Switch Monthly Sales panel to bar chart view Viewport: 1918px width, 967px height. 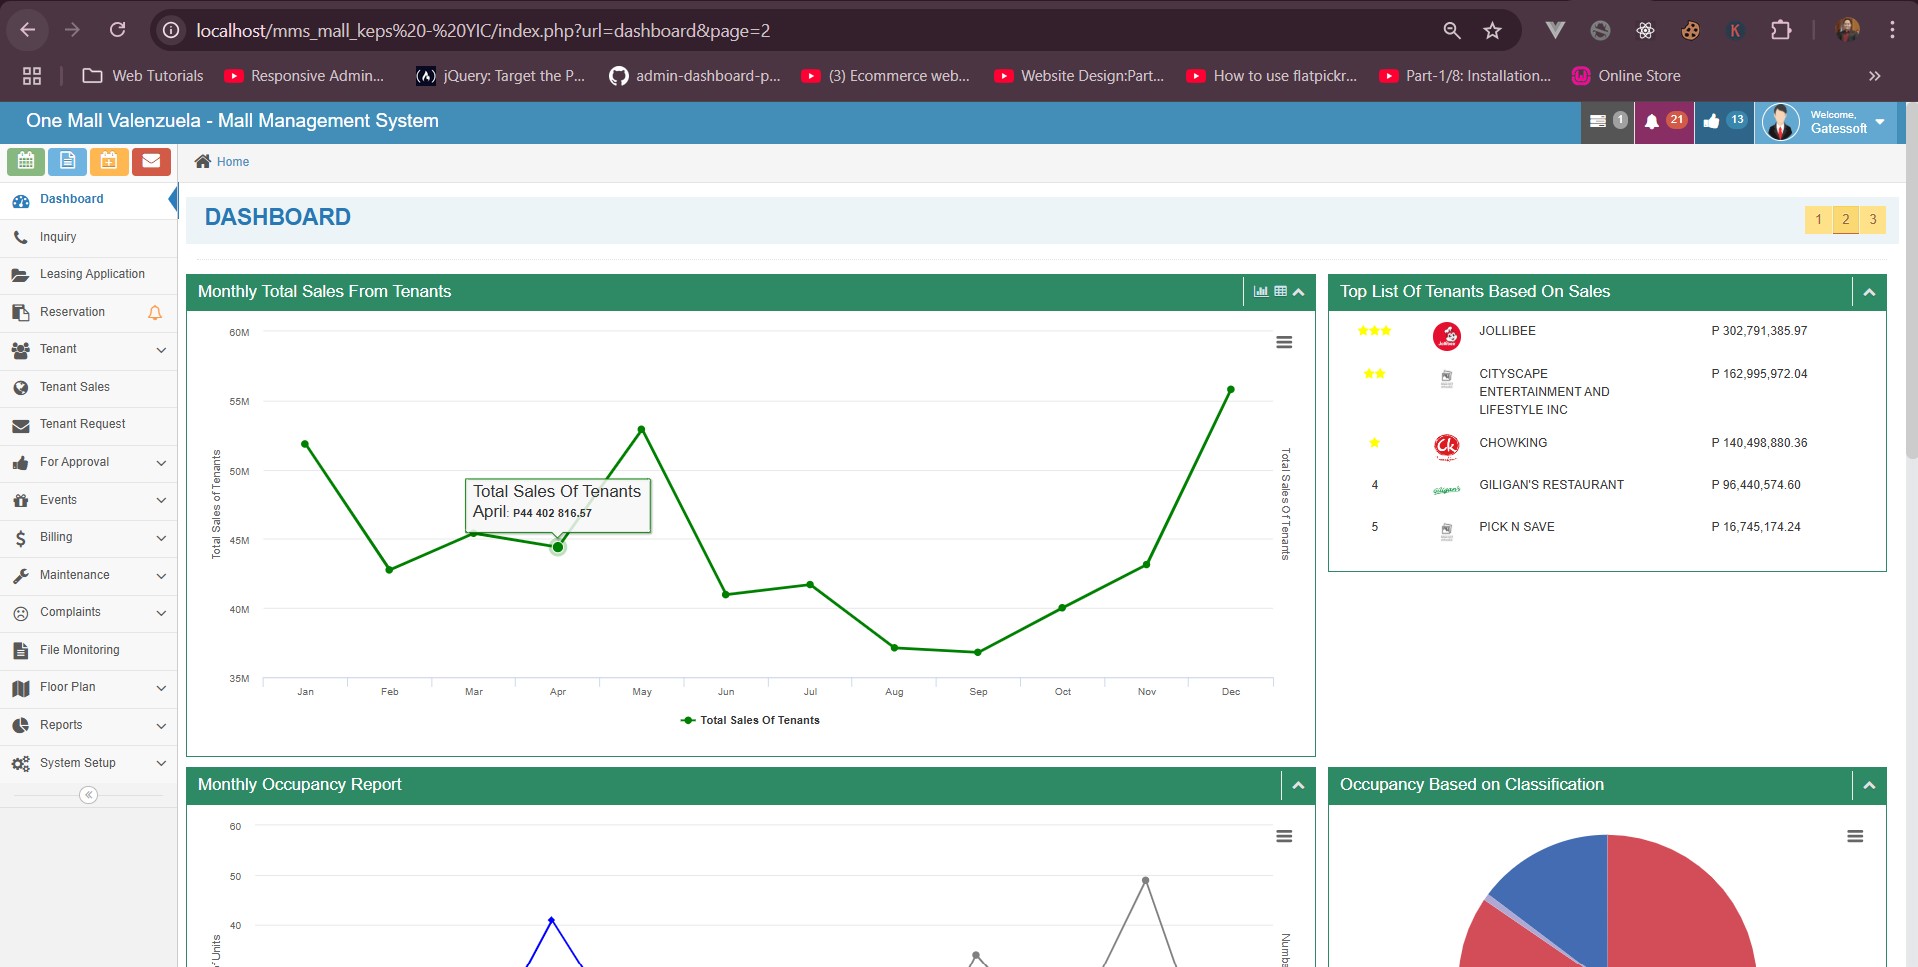1261,291
